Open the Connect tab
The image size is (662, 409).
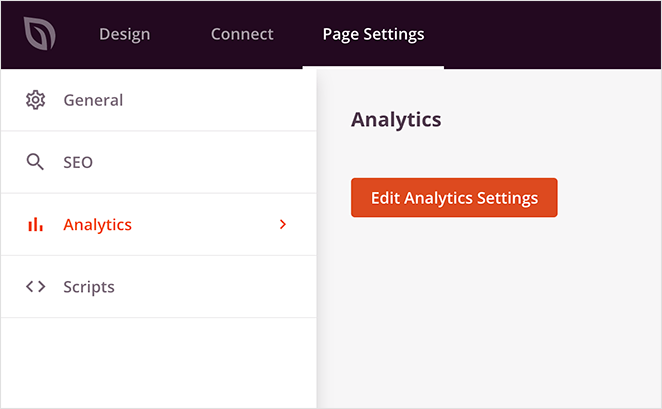(x=242, y=34)
